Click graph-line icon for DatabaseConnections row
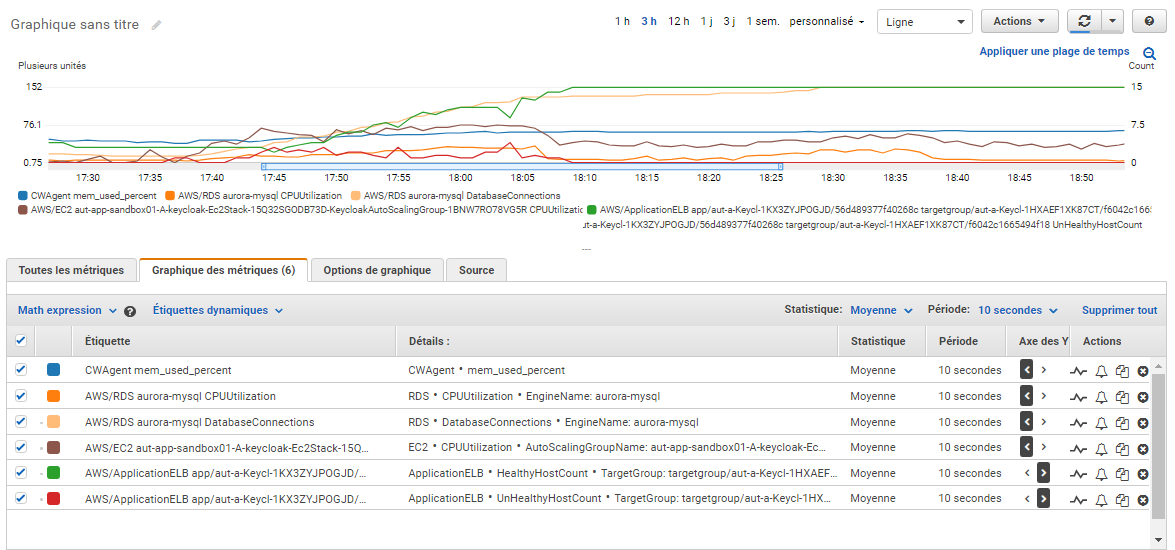The width and height of the screenshot is (1175, 550). pos(1078,423)
